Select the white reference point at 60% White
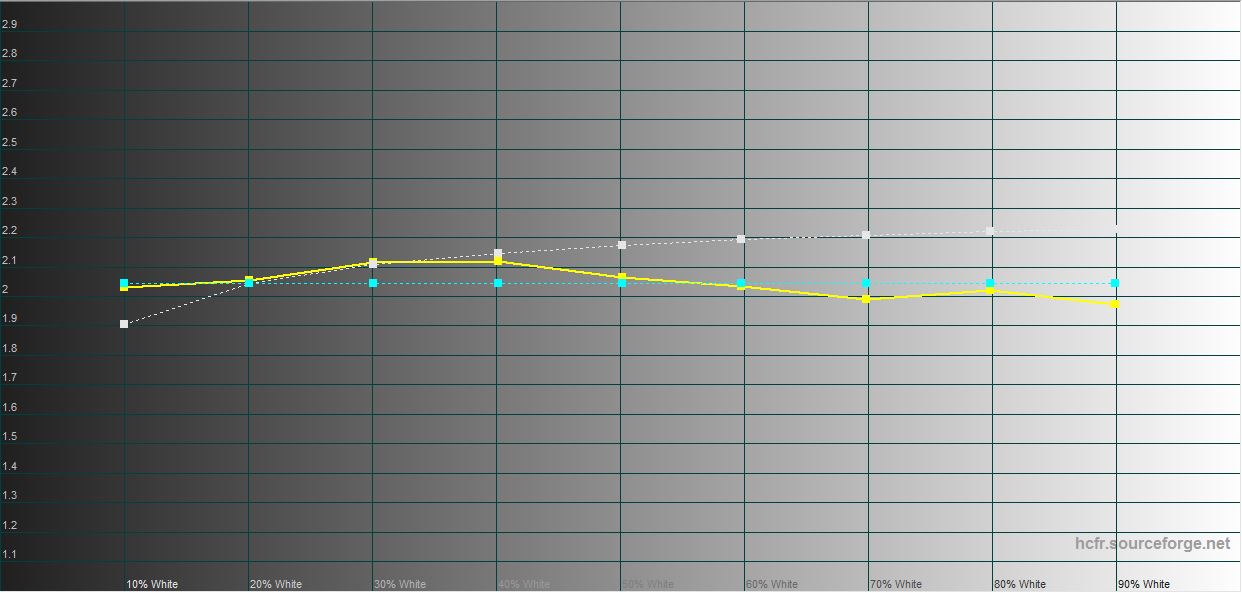Viewport: 1242px width, 593px height. point(741,239)
